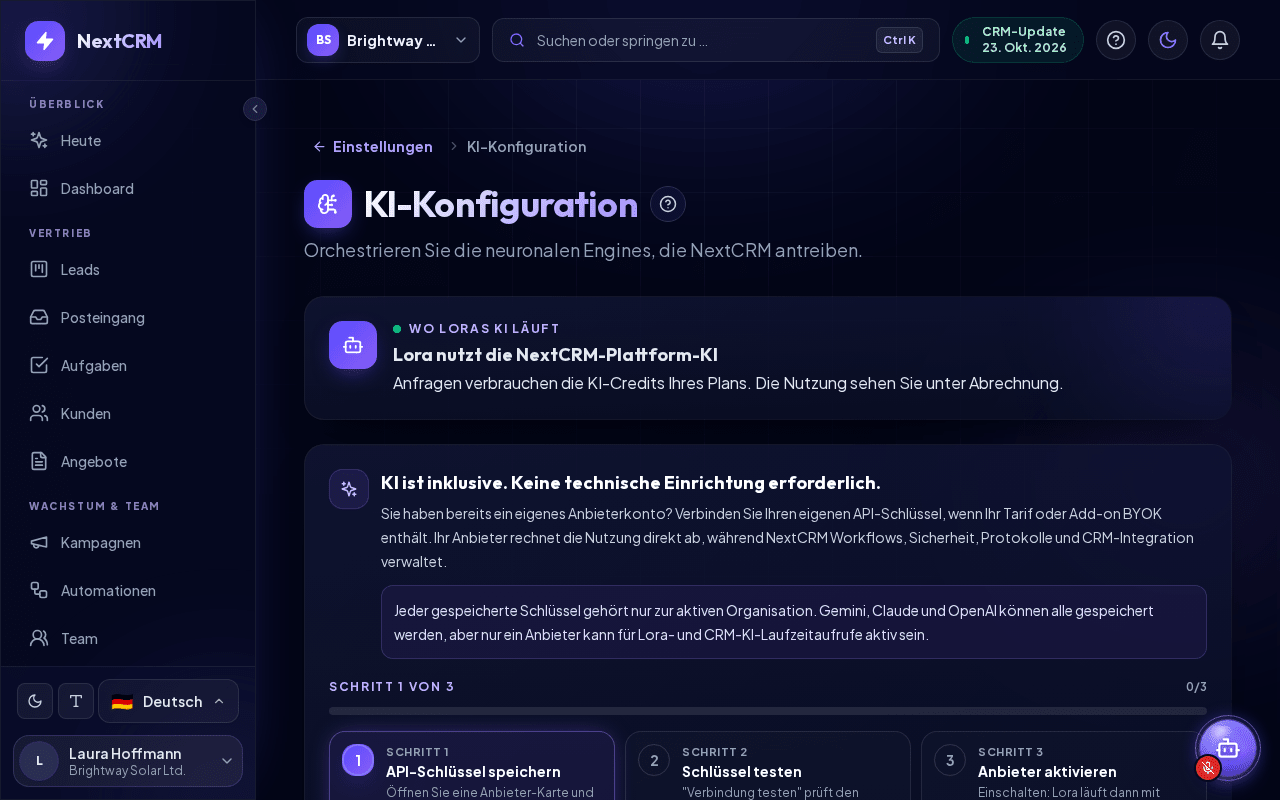
Task: Click the search magnifier icon
Action: click(517, 40)
